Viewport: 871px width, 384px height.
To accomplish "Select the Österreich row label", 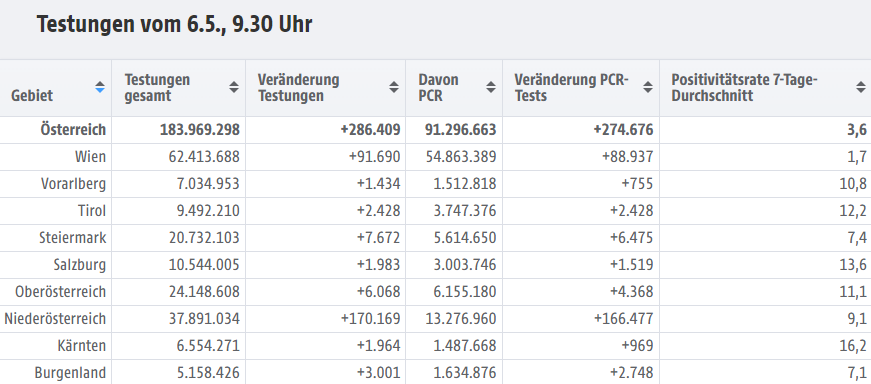I will tap(73, 130).
